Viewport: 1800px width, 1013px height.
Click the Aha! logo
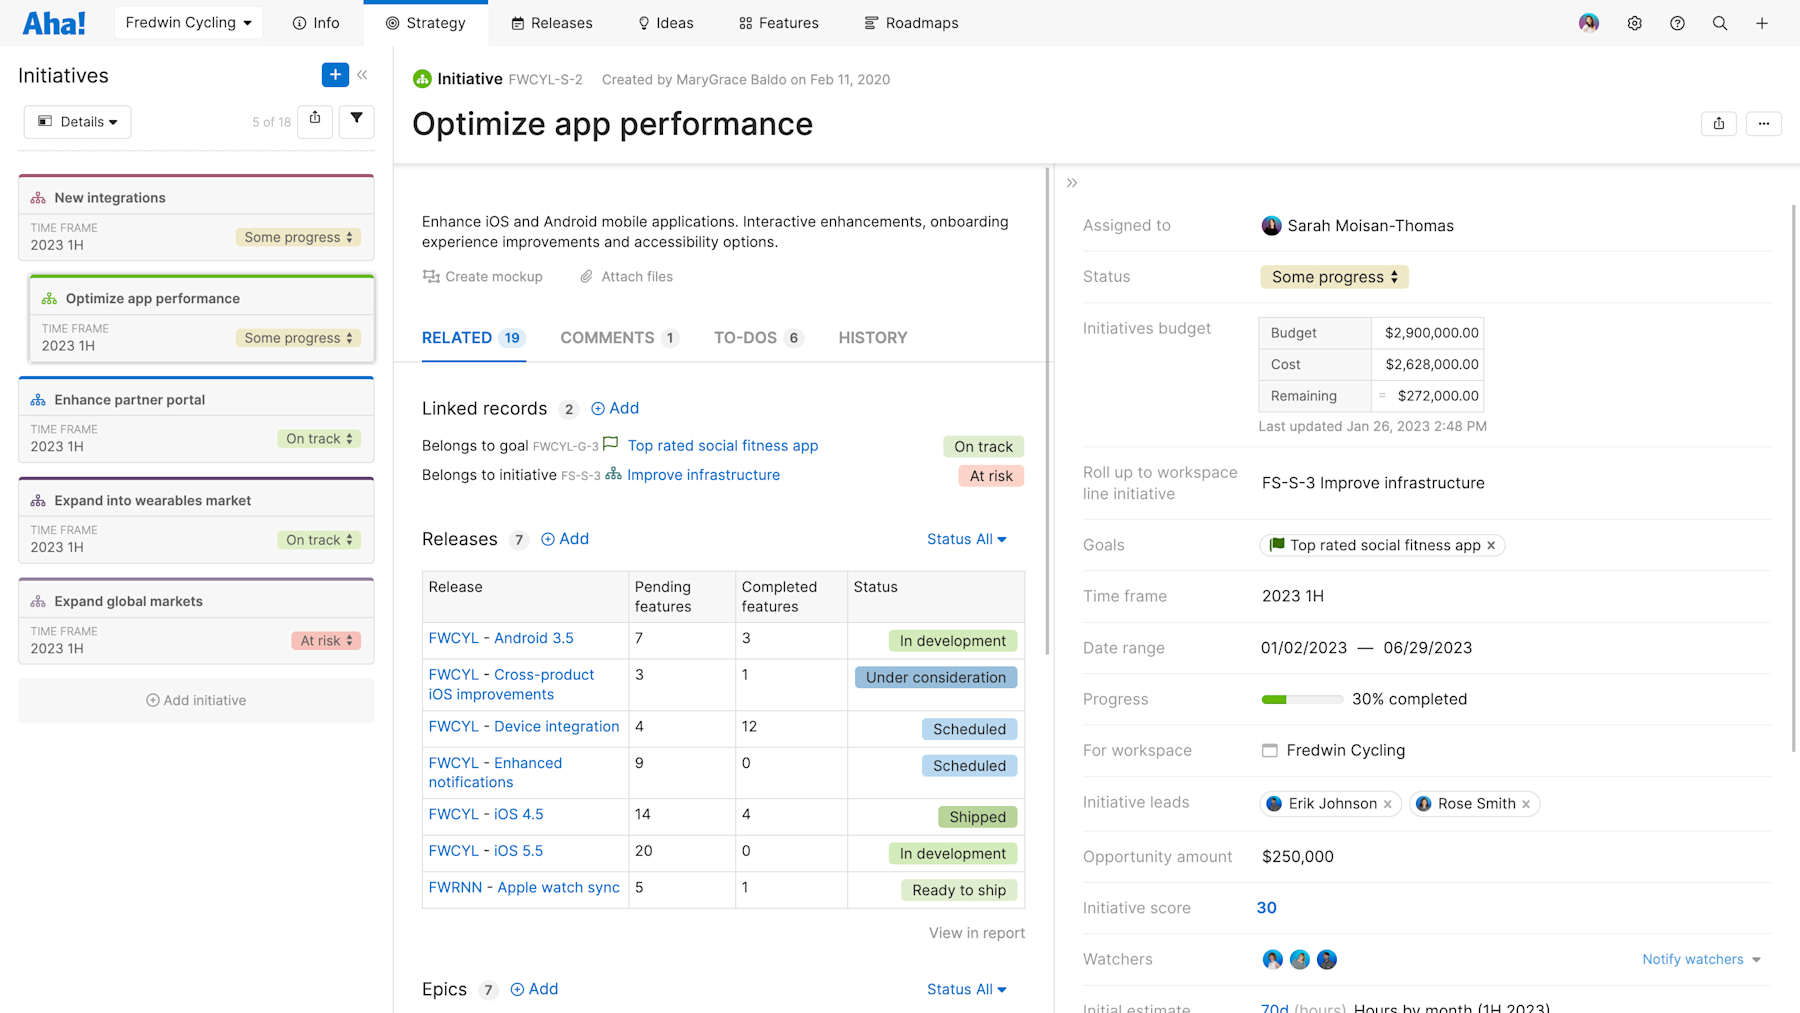pos(54,22)
